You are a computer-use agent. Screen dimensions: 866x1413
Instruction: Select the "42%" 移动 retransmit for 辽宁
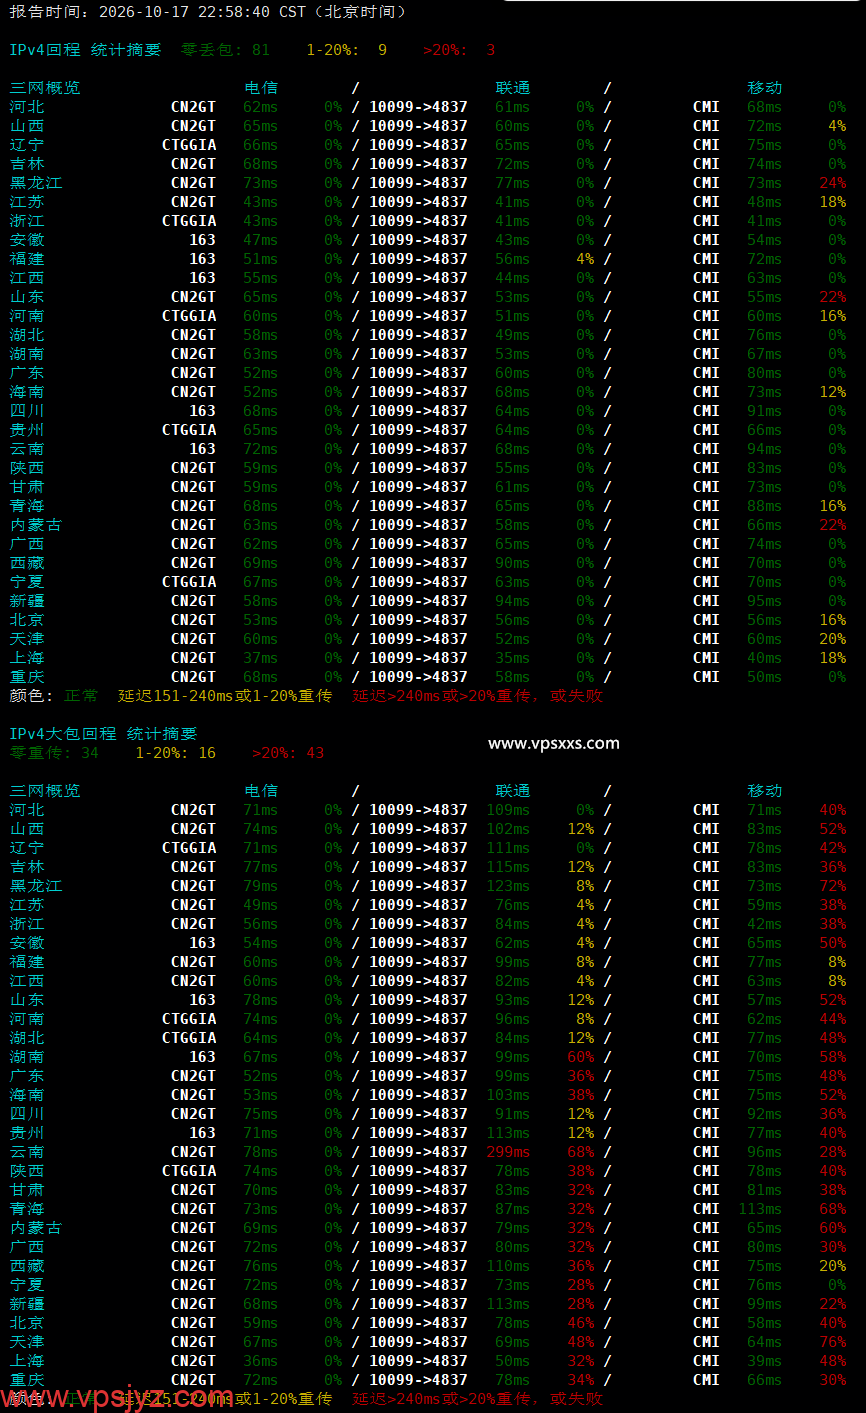pyautogui.click(x=832, y=848)
